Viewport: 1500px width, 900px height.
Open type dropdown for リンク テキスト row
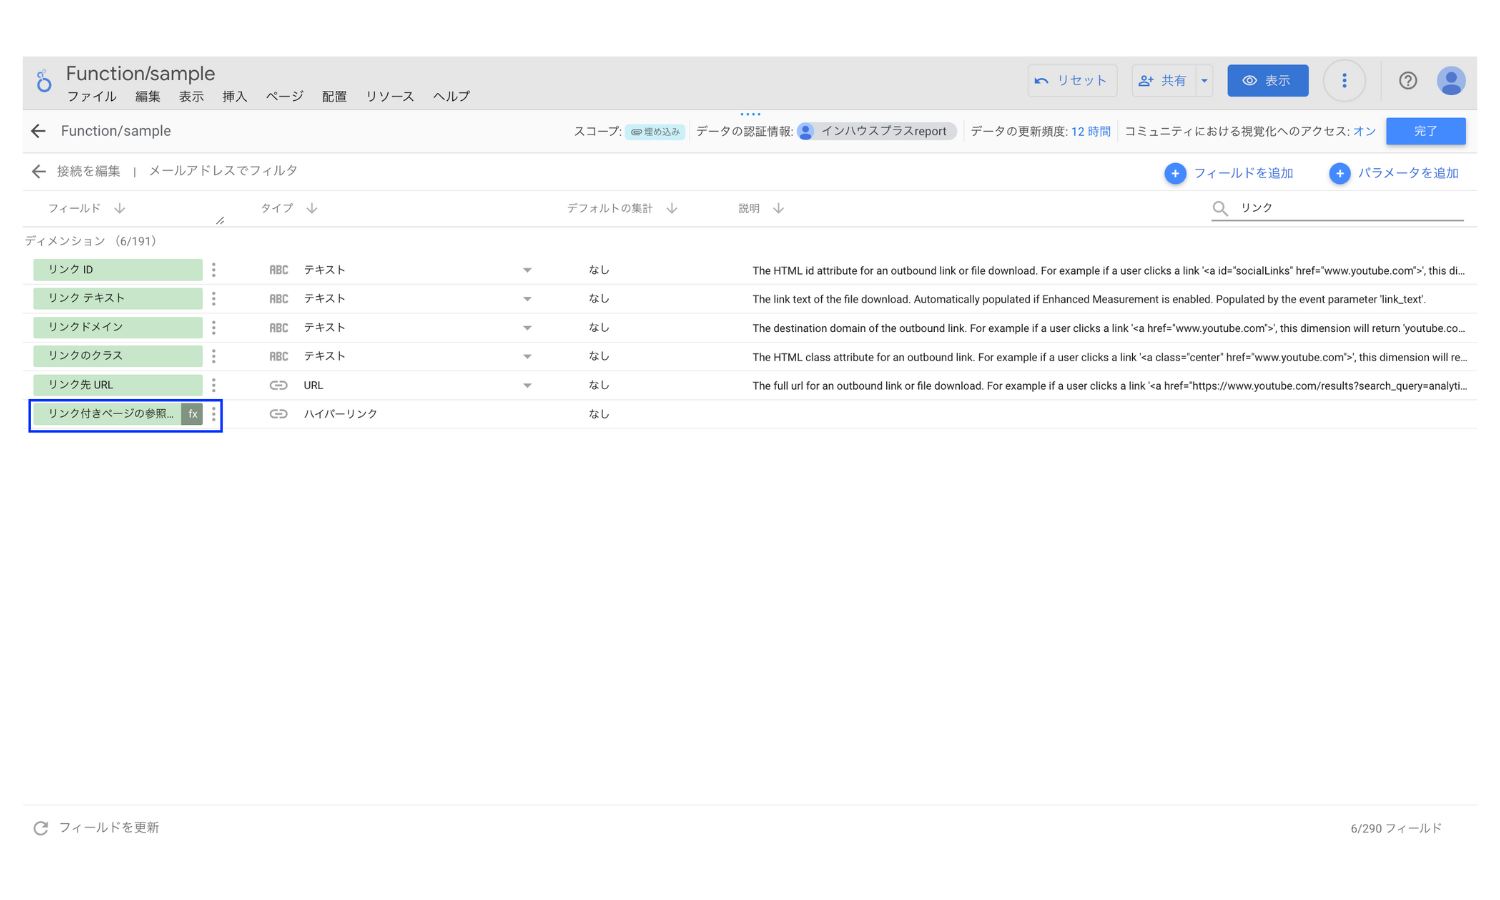527,299
